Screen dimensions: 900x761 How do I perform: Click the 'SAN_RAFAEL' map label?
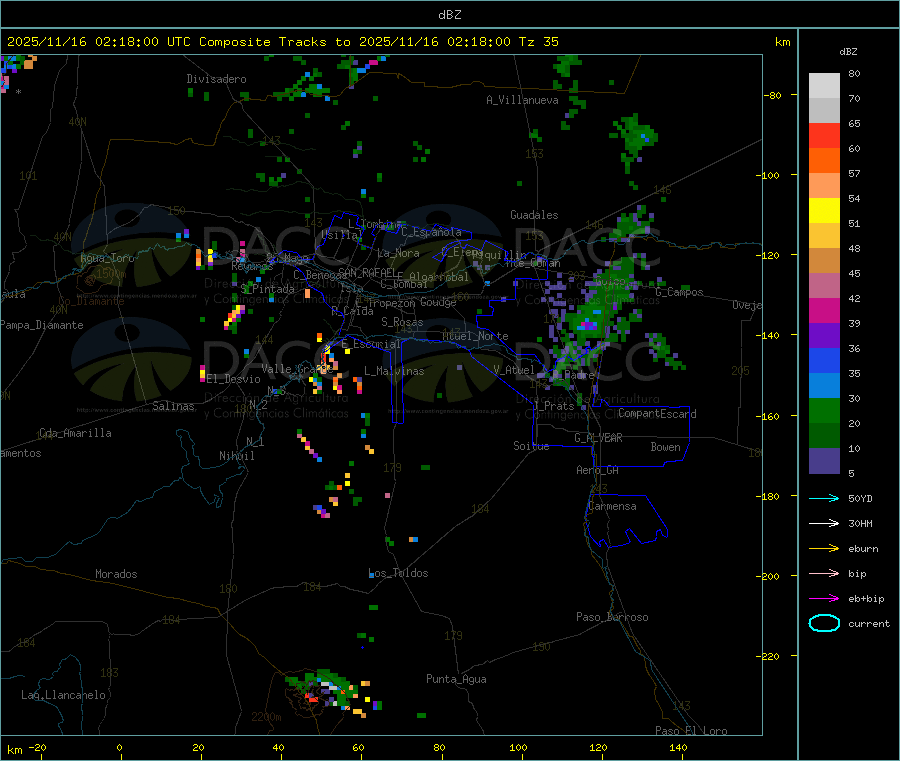point(367,272)
